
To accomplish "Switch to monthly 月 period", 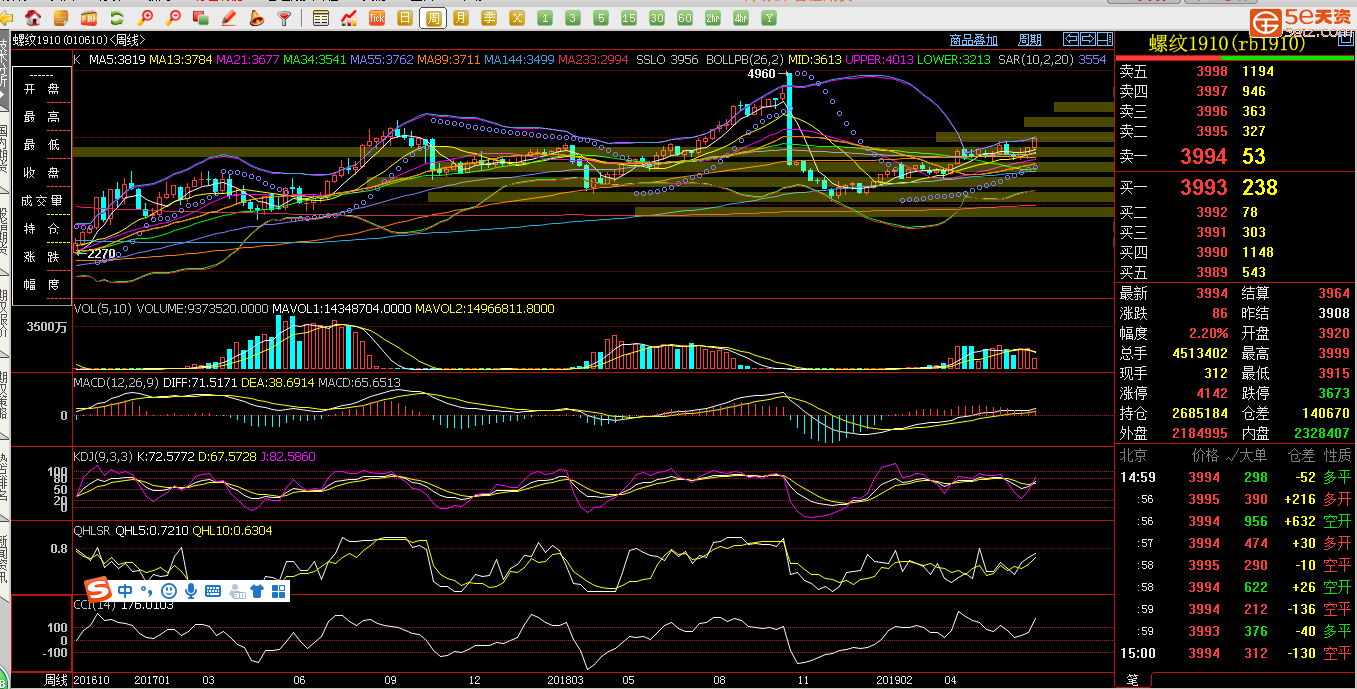I will 461,18.
